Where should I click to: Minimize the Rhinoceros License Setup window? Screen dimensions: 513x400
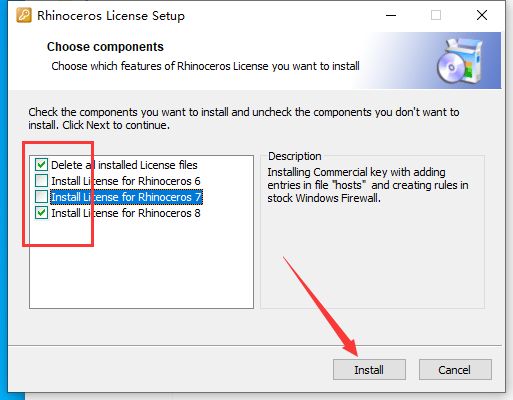tap(391, 15)
